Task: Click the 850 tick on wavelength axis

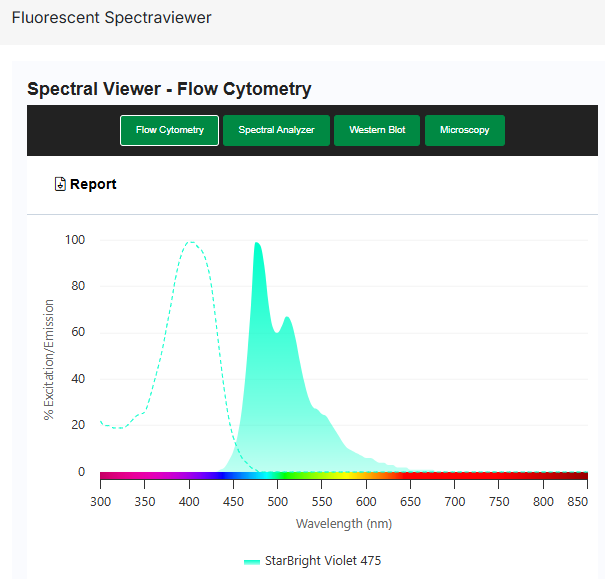Action: pyautogui.click(x=578, y=500)
